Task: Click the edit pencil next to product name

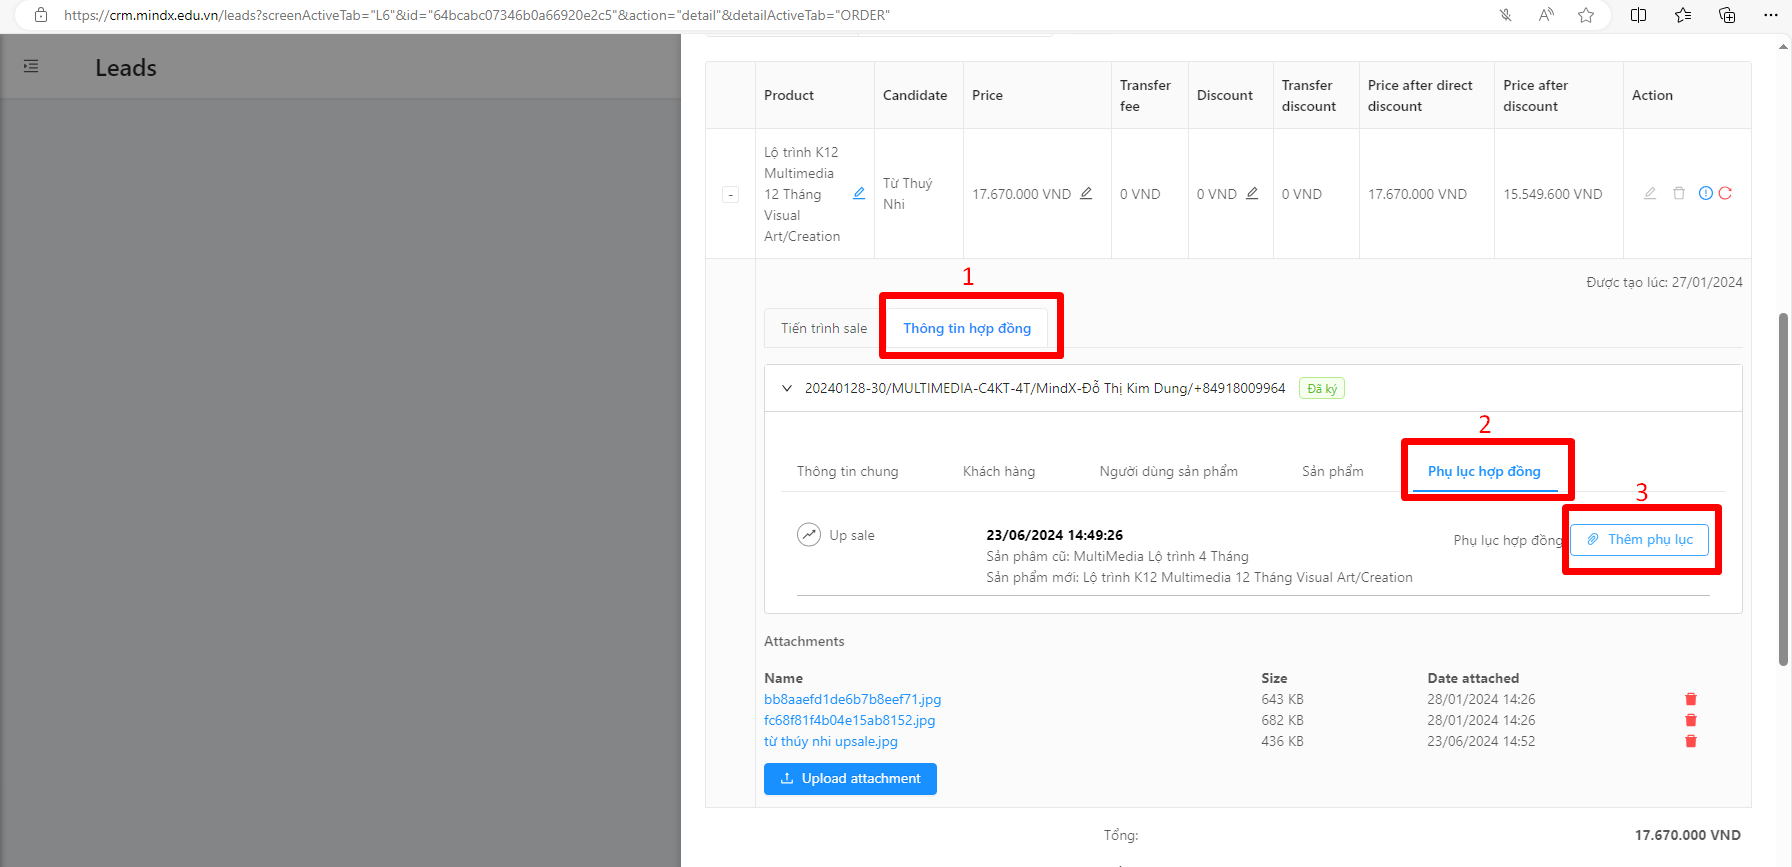Action: [x=858, y=194]
